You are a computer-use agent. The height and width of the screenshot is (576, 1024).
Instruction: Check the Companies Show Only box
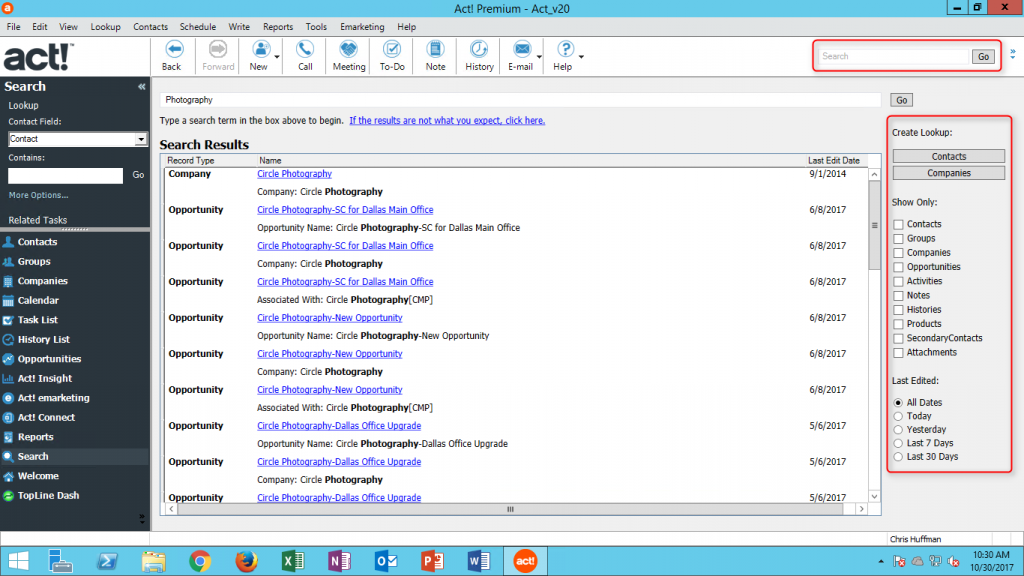pyautogui.click(x=899, y=253)
